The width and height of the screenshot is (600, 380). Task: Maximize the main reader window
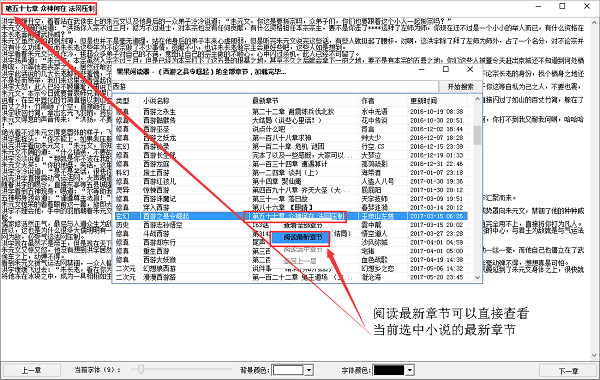click(x=562, y=7)
